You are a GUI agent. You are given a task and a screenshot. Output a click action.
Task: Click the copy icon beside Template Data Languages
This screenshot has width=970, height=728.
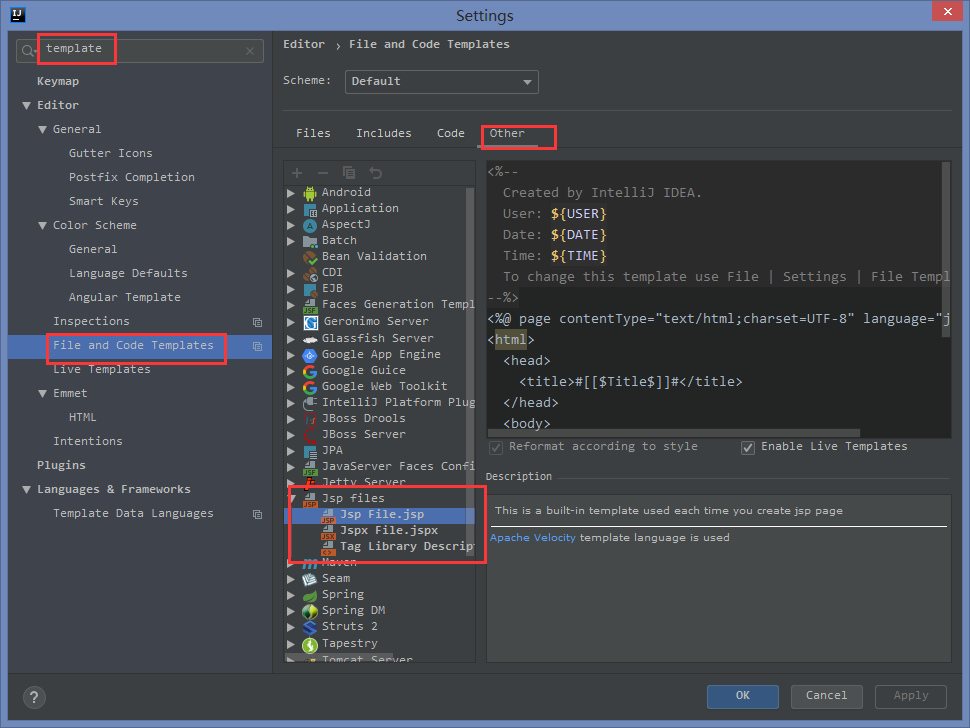click(257, 514)
